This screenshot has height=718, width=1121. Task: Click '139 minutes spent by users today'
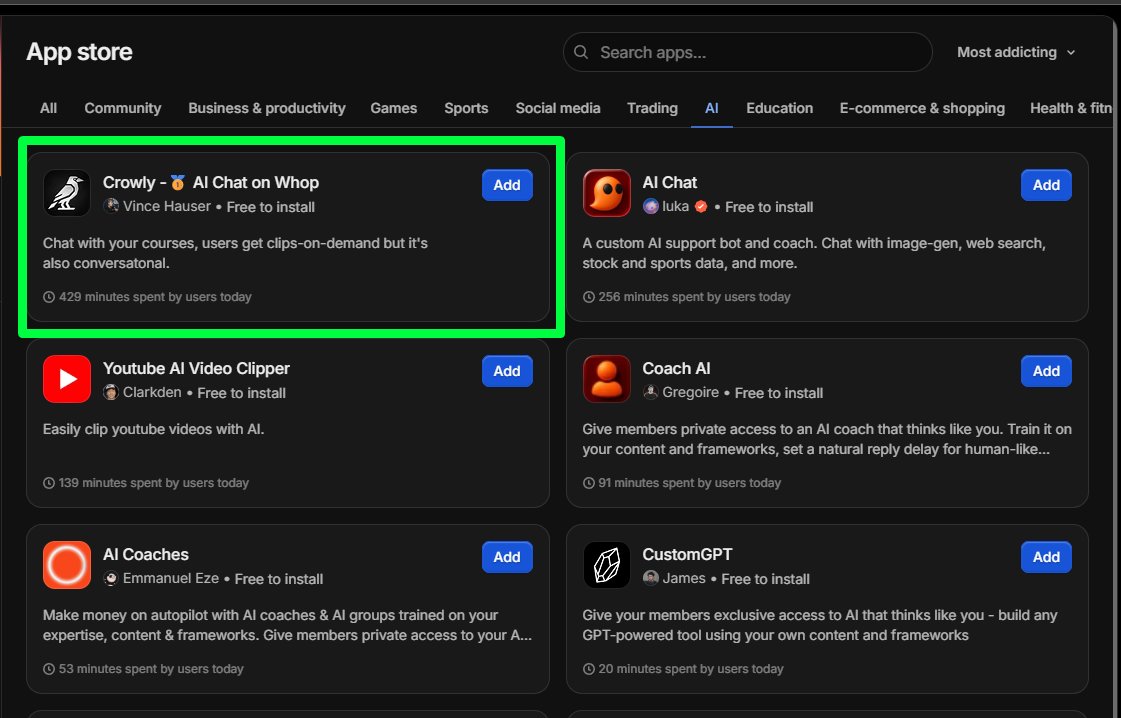pyautogui.click(x=154, y=483)
